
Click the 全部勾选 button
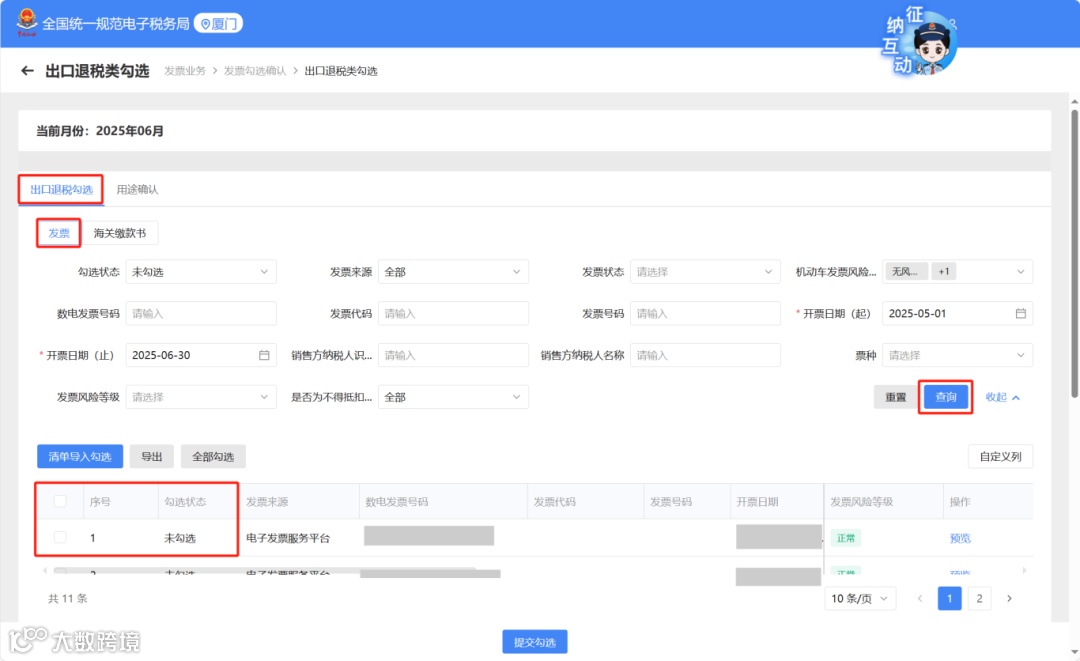(x=213, y=457)
